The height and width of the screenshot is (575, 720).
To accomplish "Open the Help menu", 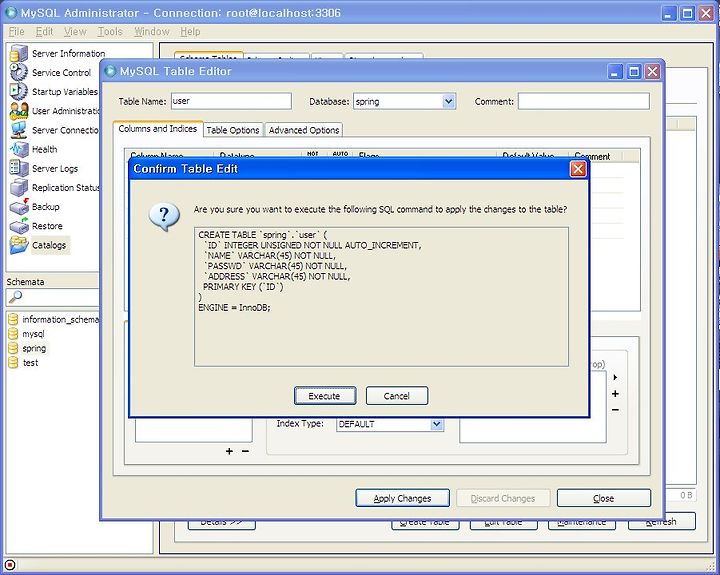I will tap(190, 32).
